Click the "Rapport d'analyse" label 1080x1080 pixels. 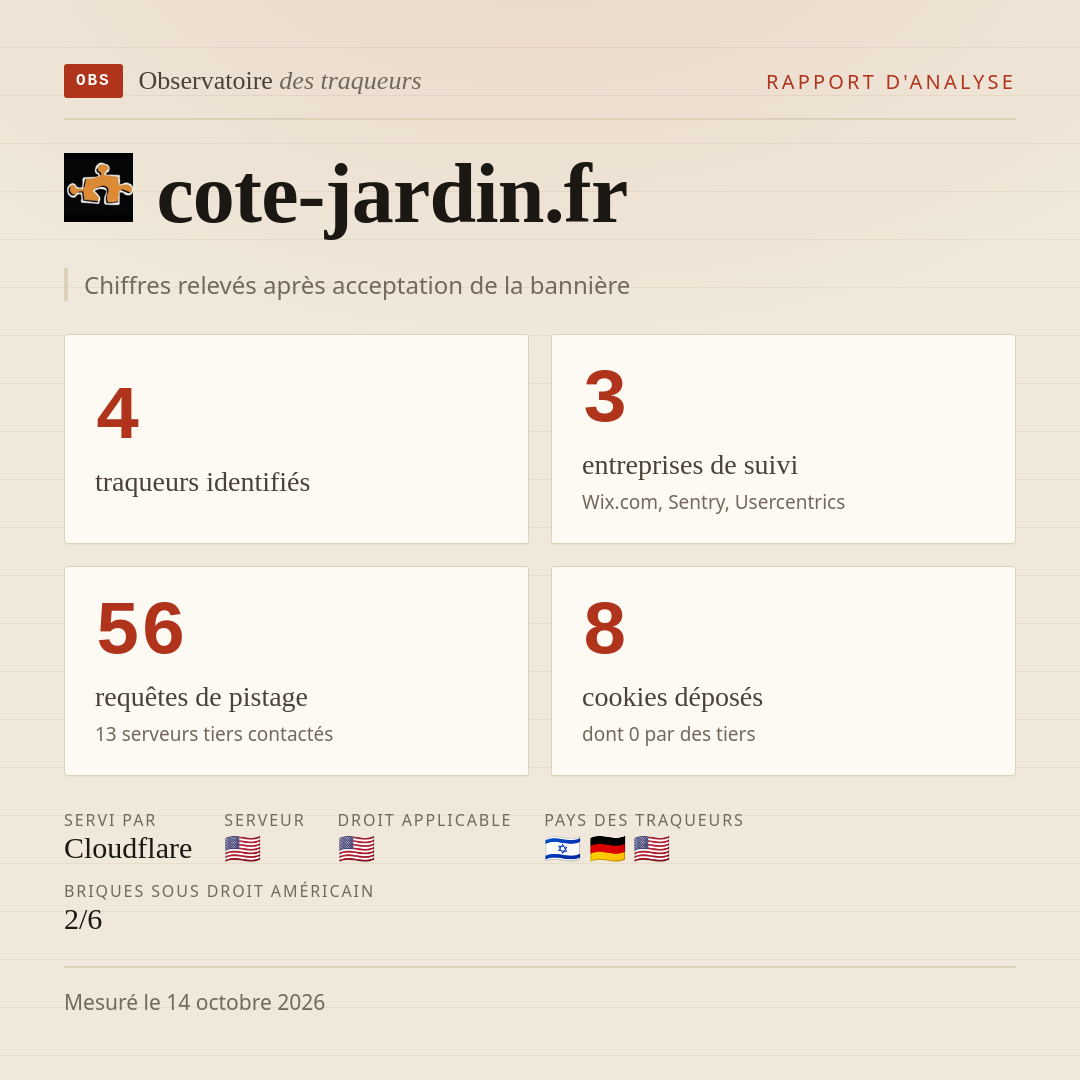click(x=891, y=82)
